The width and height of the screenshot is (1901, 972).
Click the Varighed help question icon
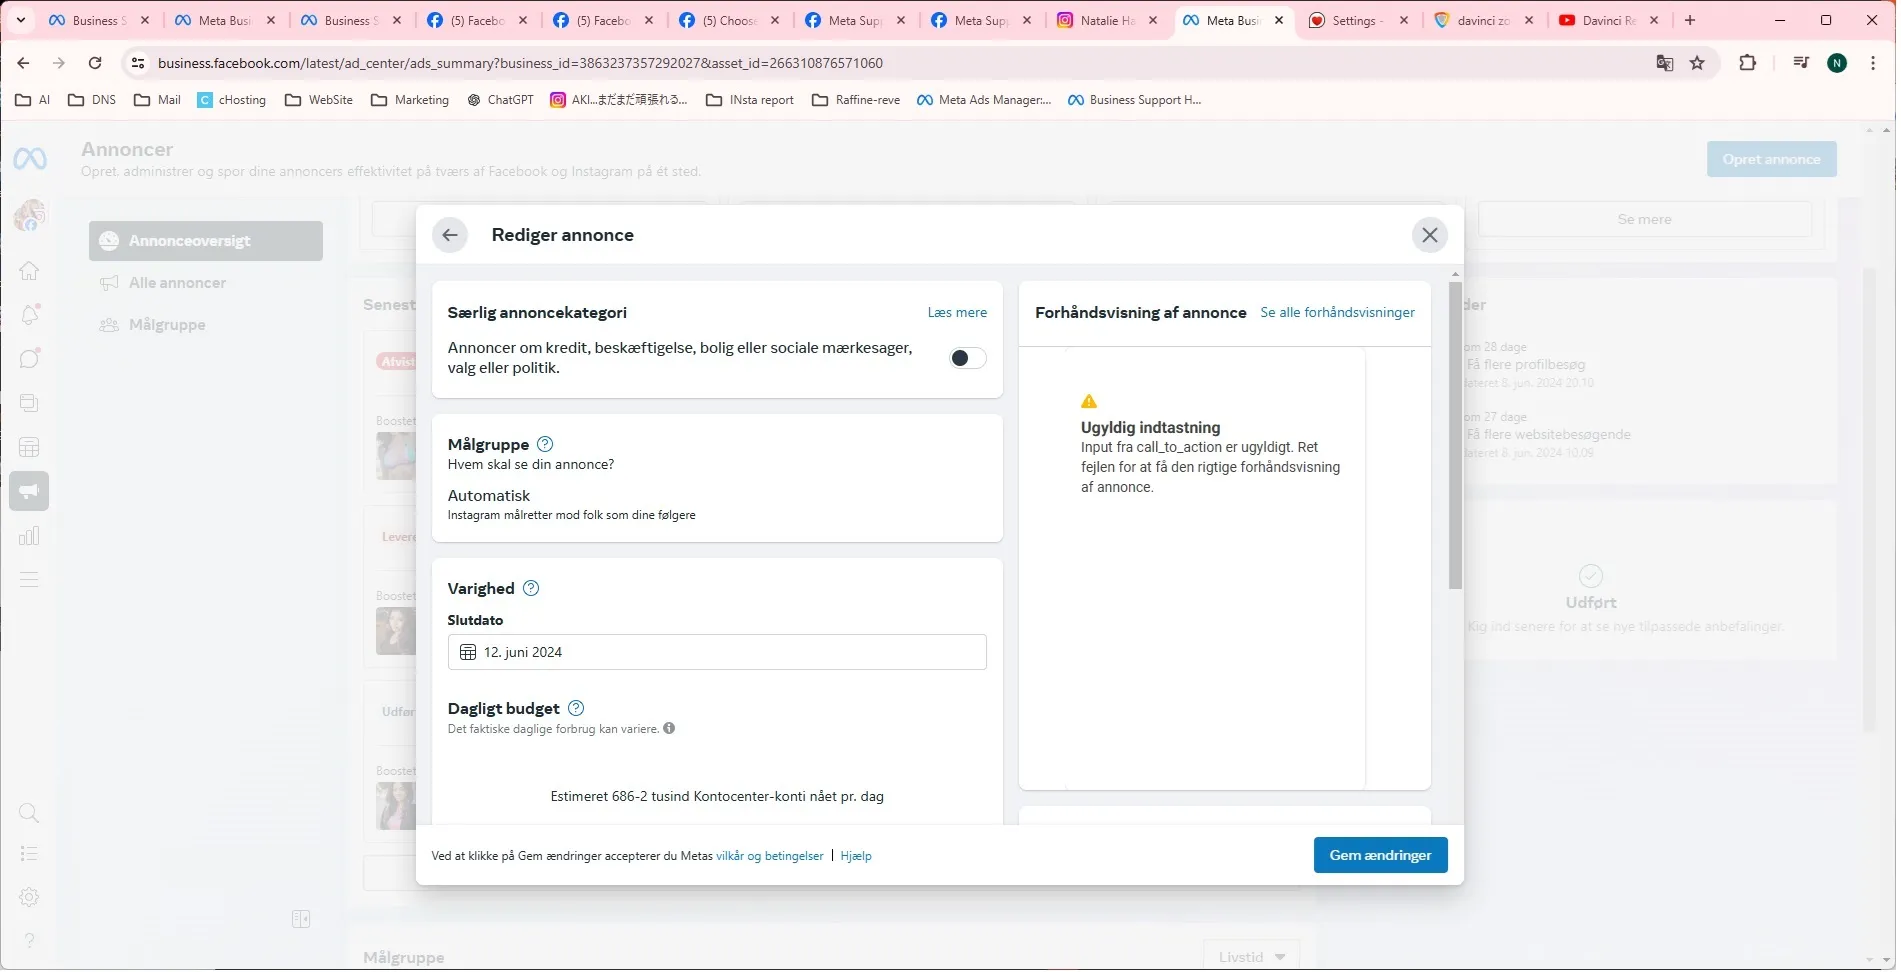pyautogui.click(x=532, y=590)
